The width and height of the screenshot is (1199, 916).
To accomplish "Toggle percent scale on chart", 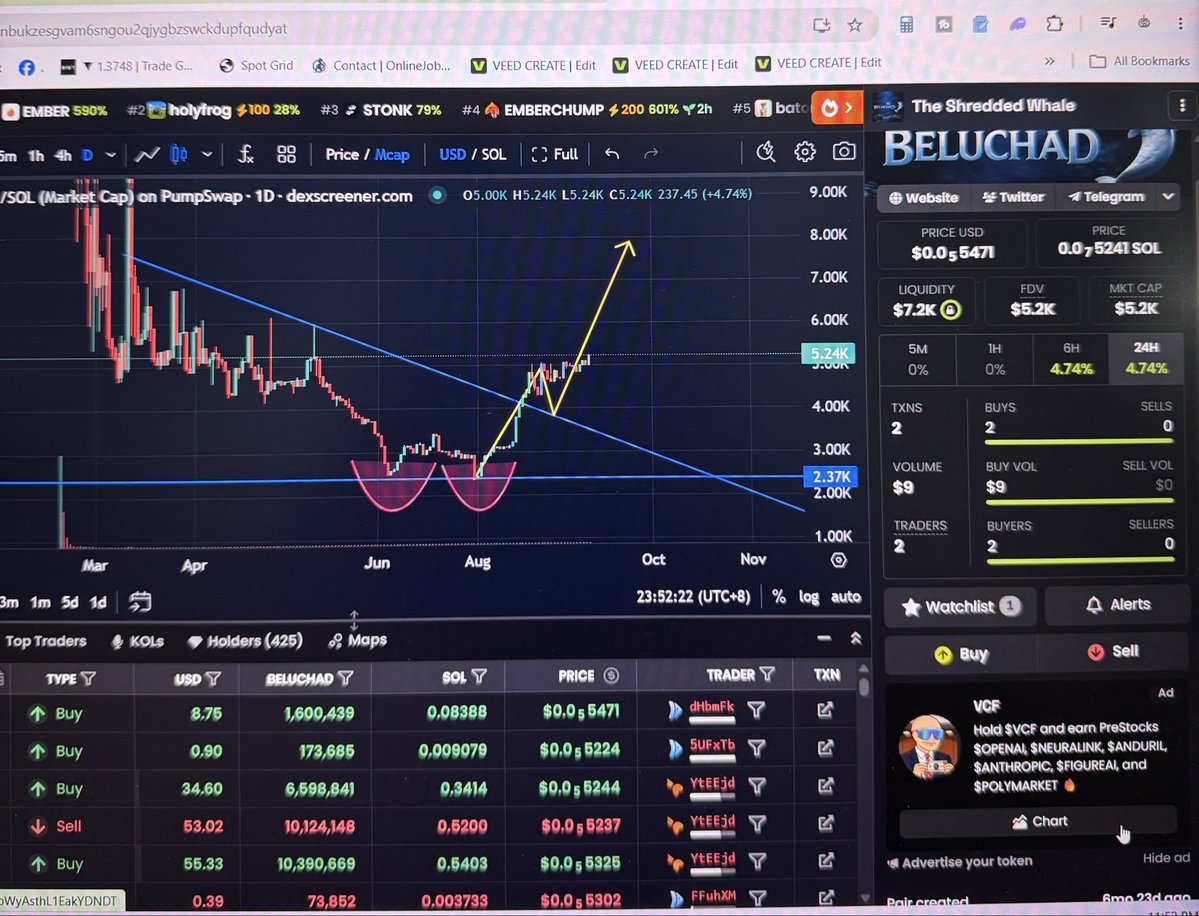I will click(778, 596).
